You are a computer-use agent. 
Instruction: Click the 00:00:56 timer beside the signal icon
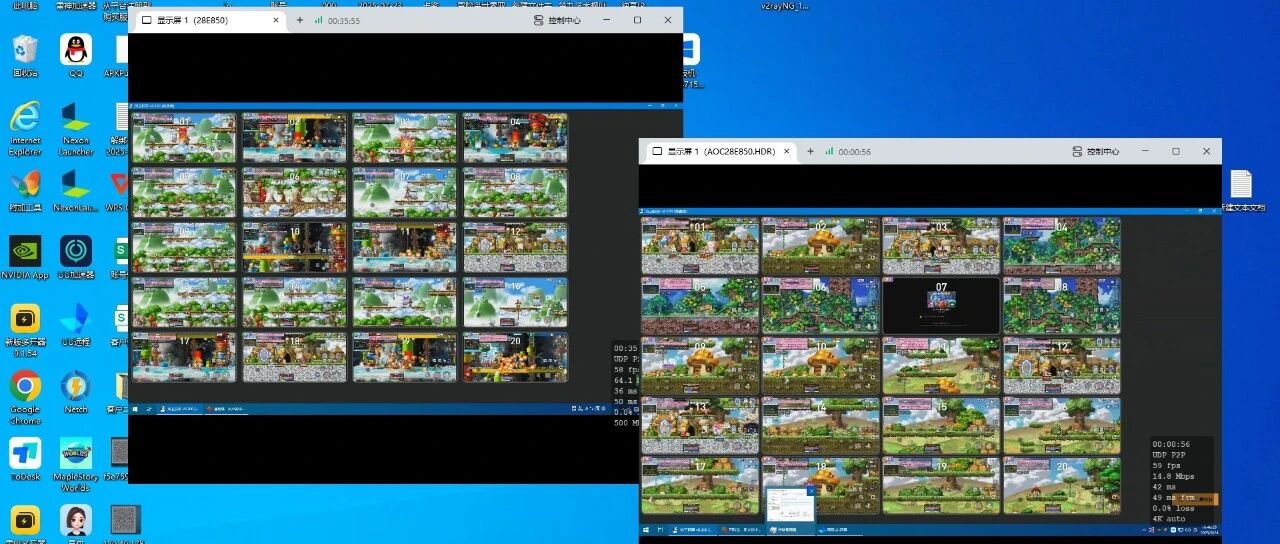pyautogui.click(x=854, y=151)
